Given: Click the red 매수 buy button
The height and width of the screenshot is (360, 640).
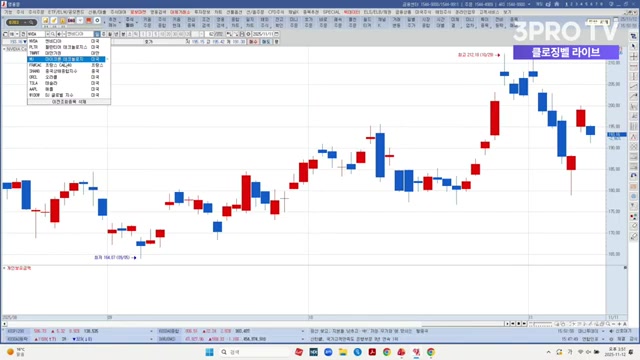Looking at the screenshot, I should (253, 42).
